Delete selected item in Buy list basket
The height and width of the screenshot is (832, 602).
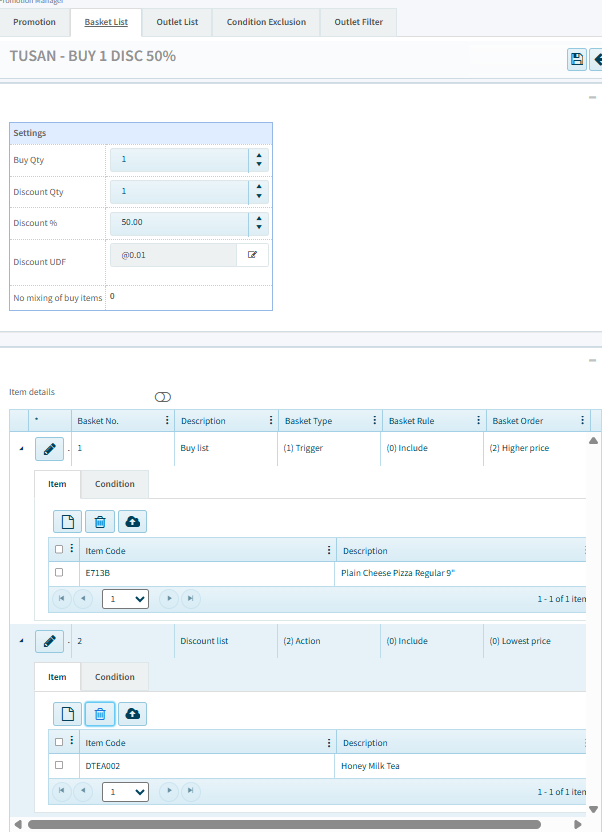100,521
